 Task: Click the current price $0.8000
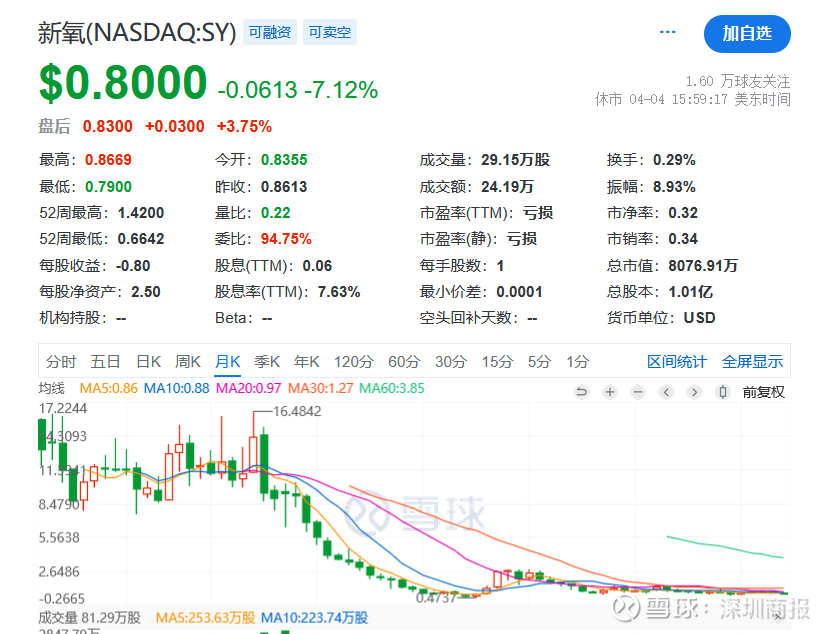123,82
